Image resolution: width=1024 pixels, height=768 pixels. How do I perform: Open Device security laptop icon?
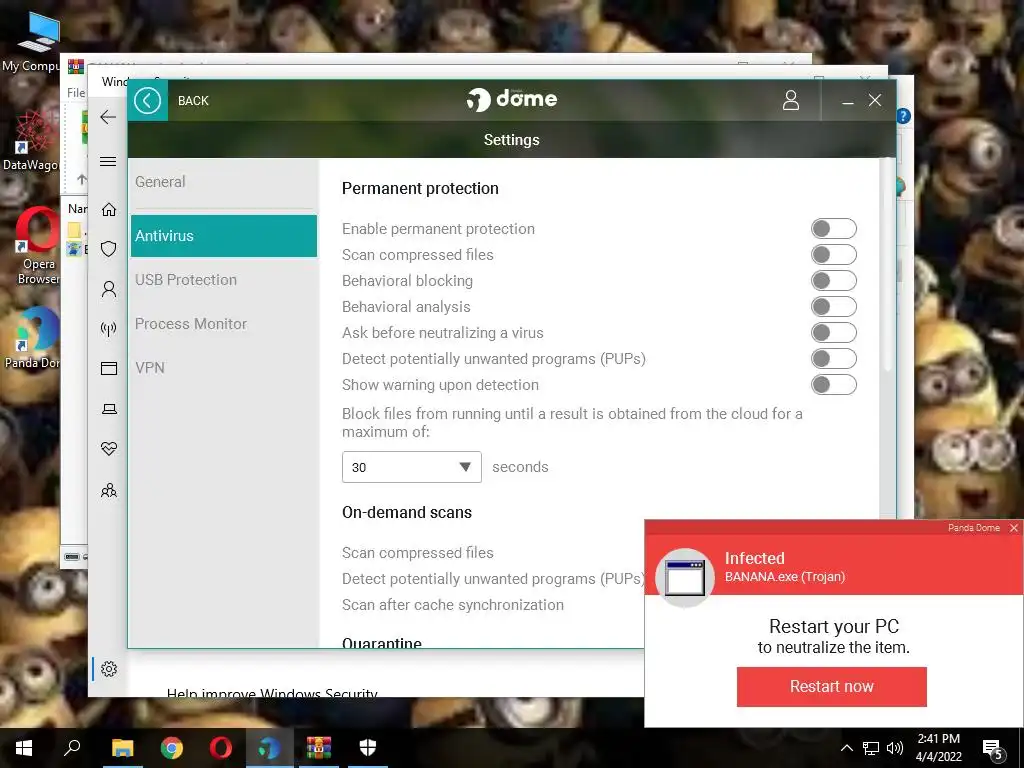pos(109,409)
